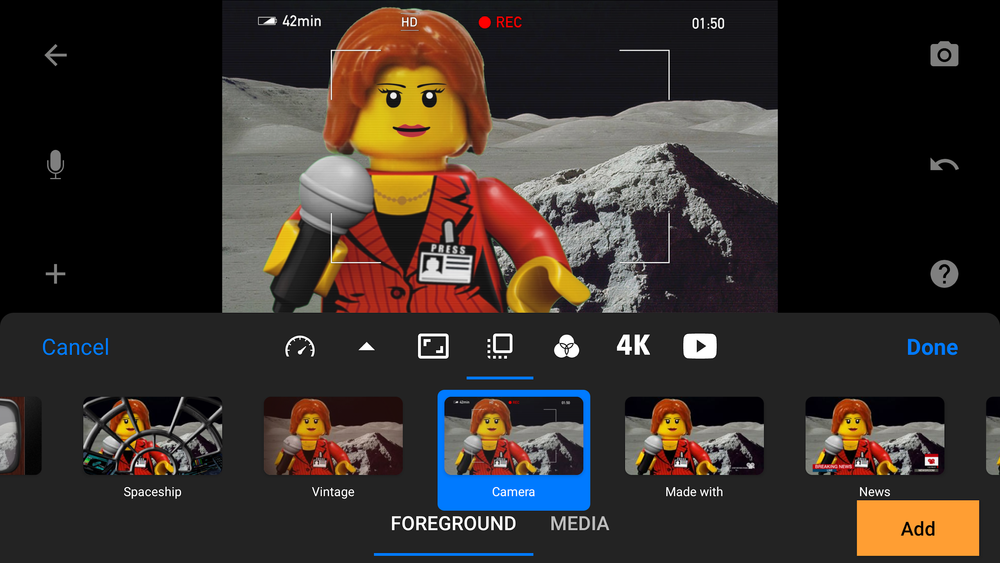Screen dimensions: 1000x563
Task: Tap the undo arrow icon
Action: [944, 165]
